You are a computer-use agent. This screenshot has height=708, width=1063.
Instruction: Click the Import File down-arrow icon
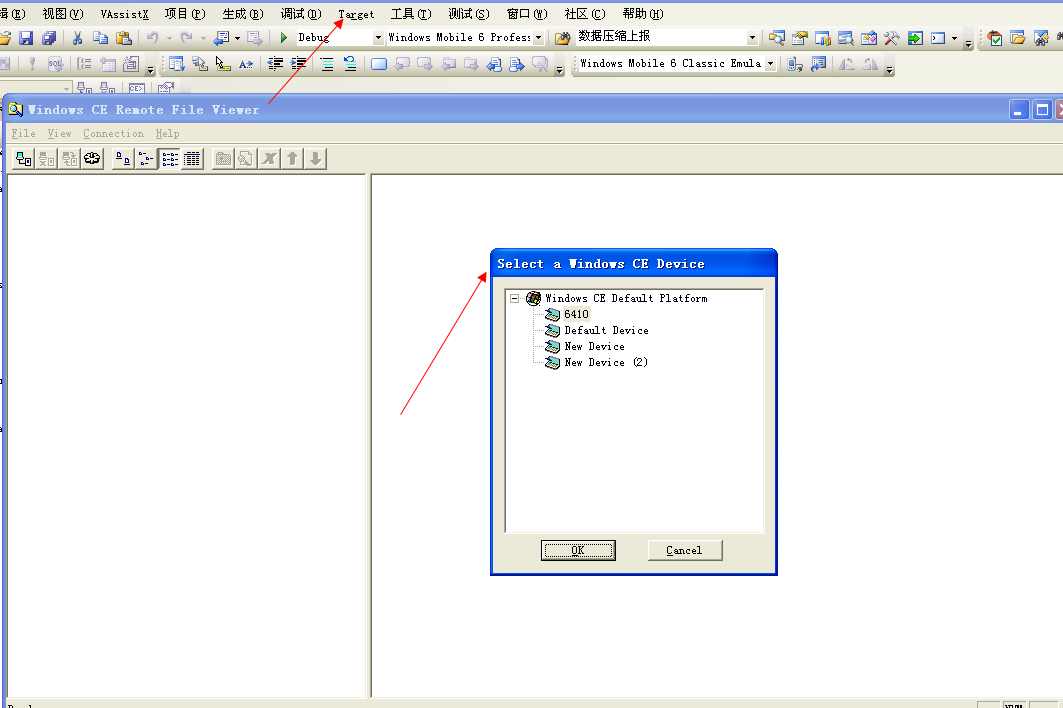(315, 159)
